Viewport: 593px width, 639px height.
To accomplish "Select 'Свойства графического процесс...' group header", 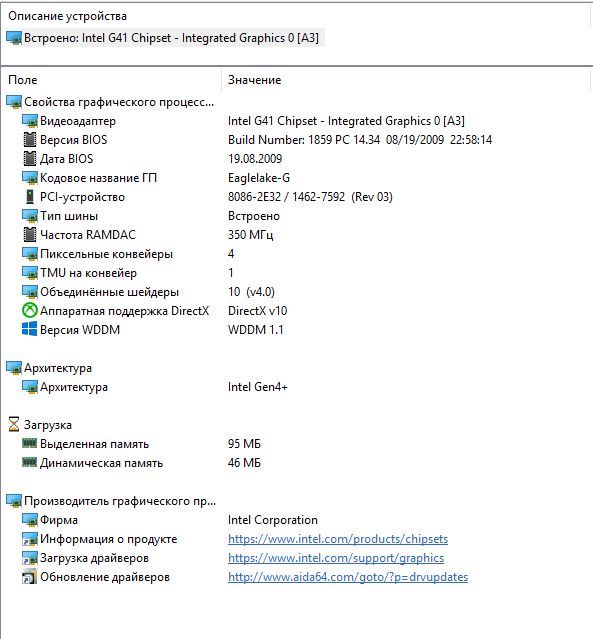I will 119,102.
